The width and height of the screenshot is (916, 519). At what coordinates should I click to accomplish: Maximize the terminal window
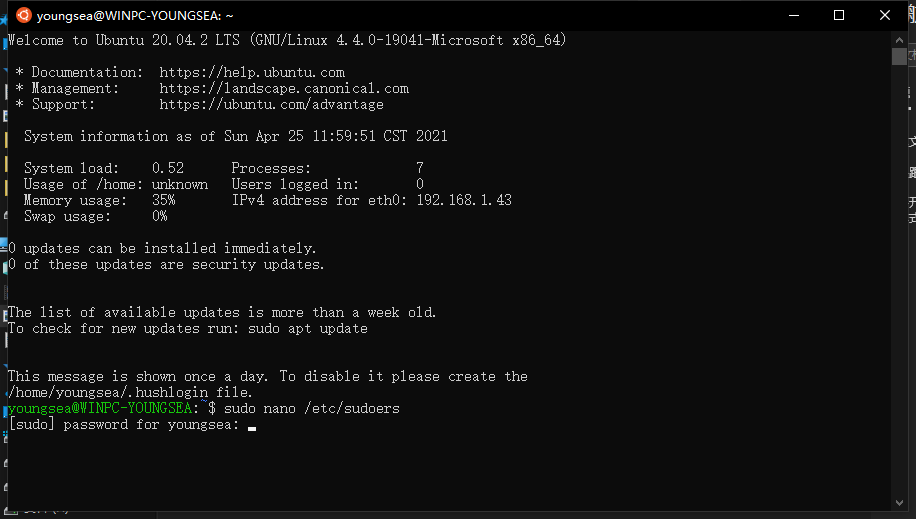point(839,15)
